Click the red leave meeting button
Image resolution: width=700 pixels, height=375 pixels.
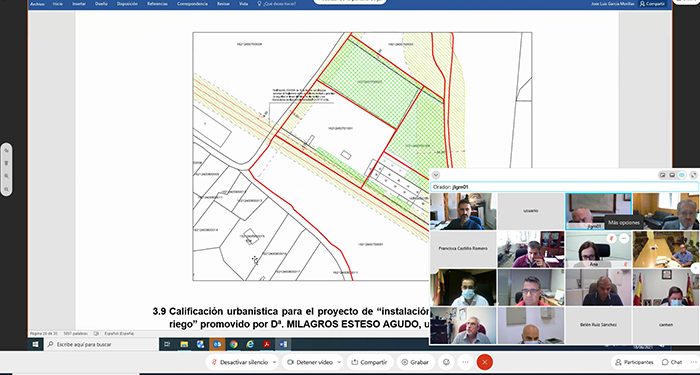click(x=484, y=362)
